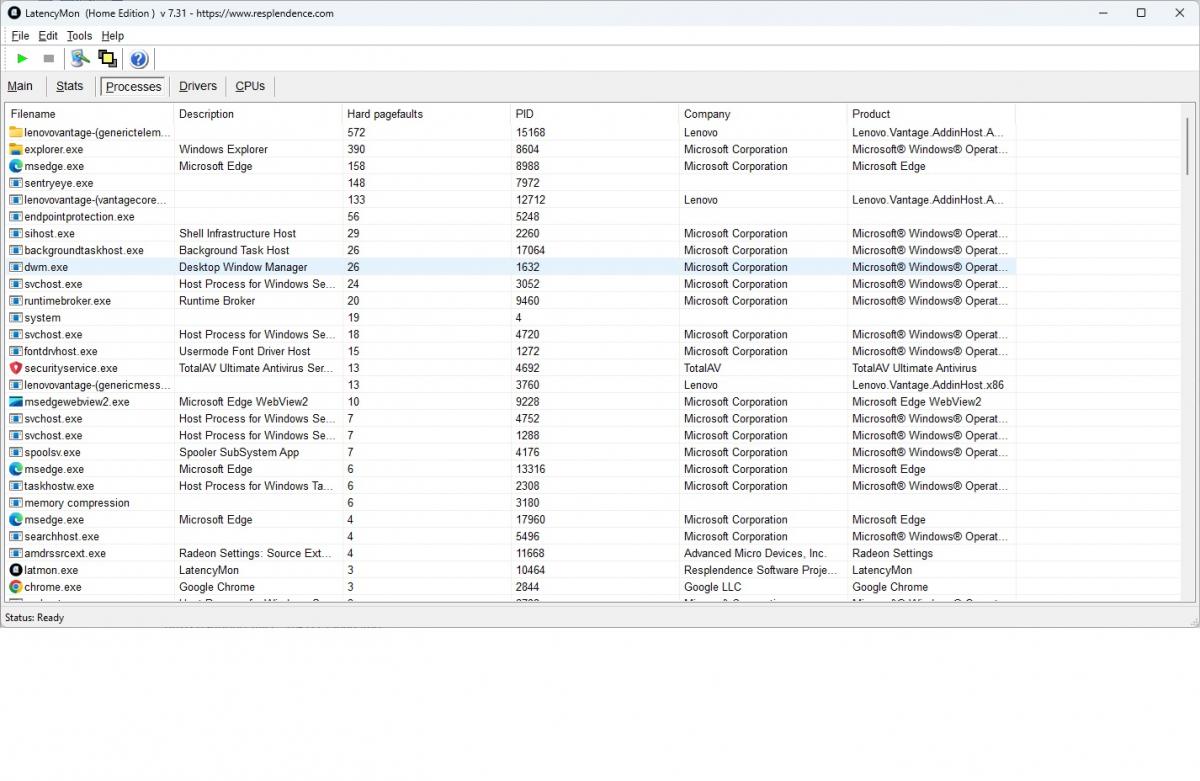Click the latmon.exe row icon
1200x781 pixels.
click(x=16, y=570)
